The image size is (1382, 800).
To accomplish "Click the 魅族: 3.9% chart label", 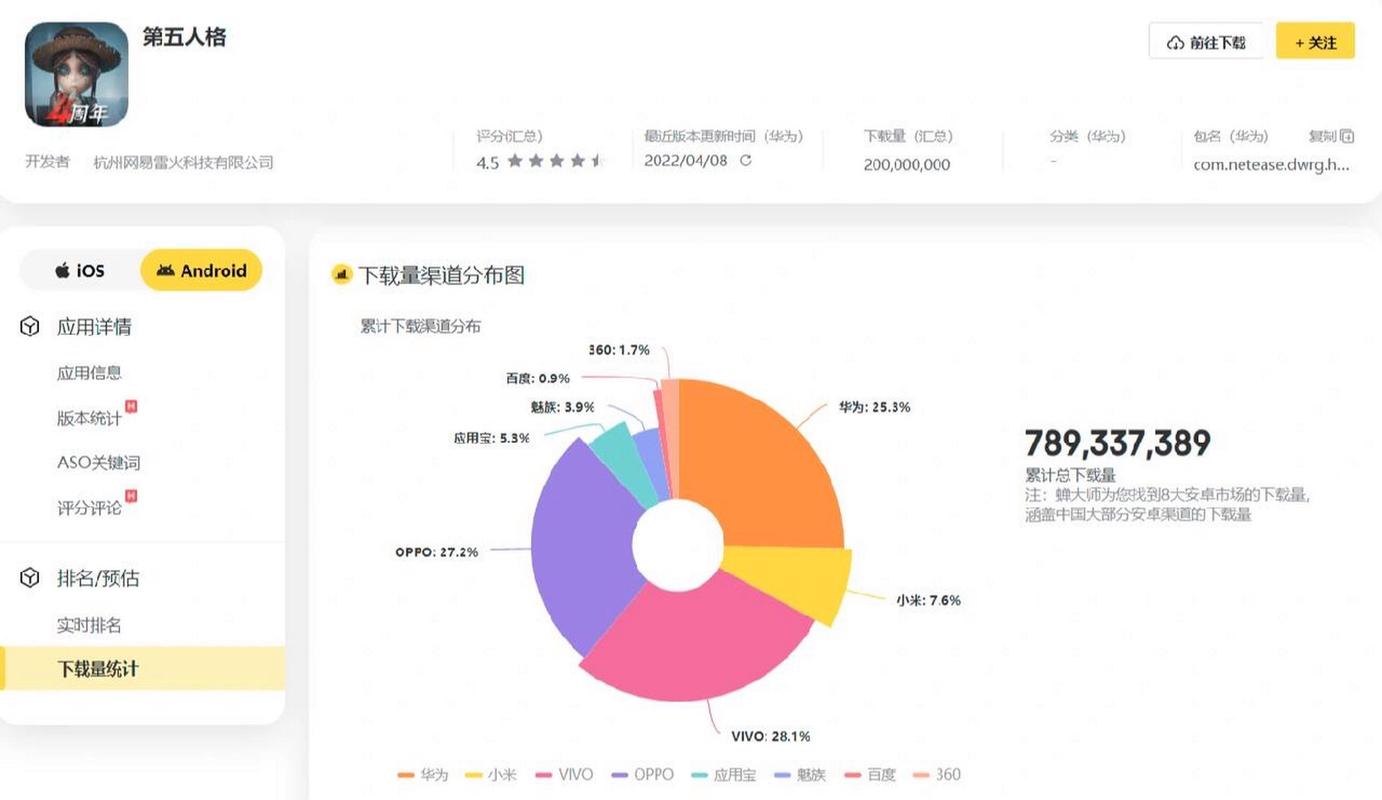I will [x=563, y=407].
